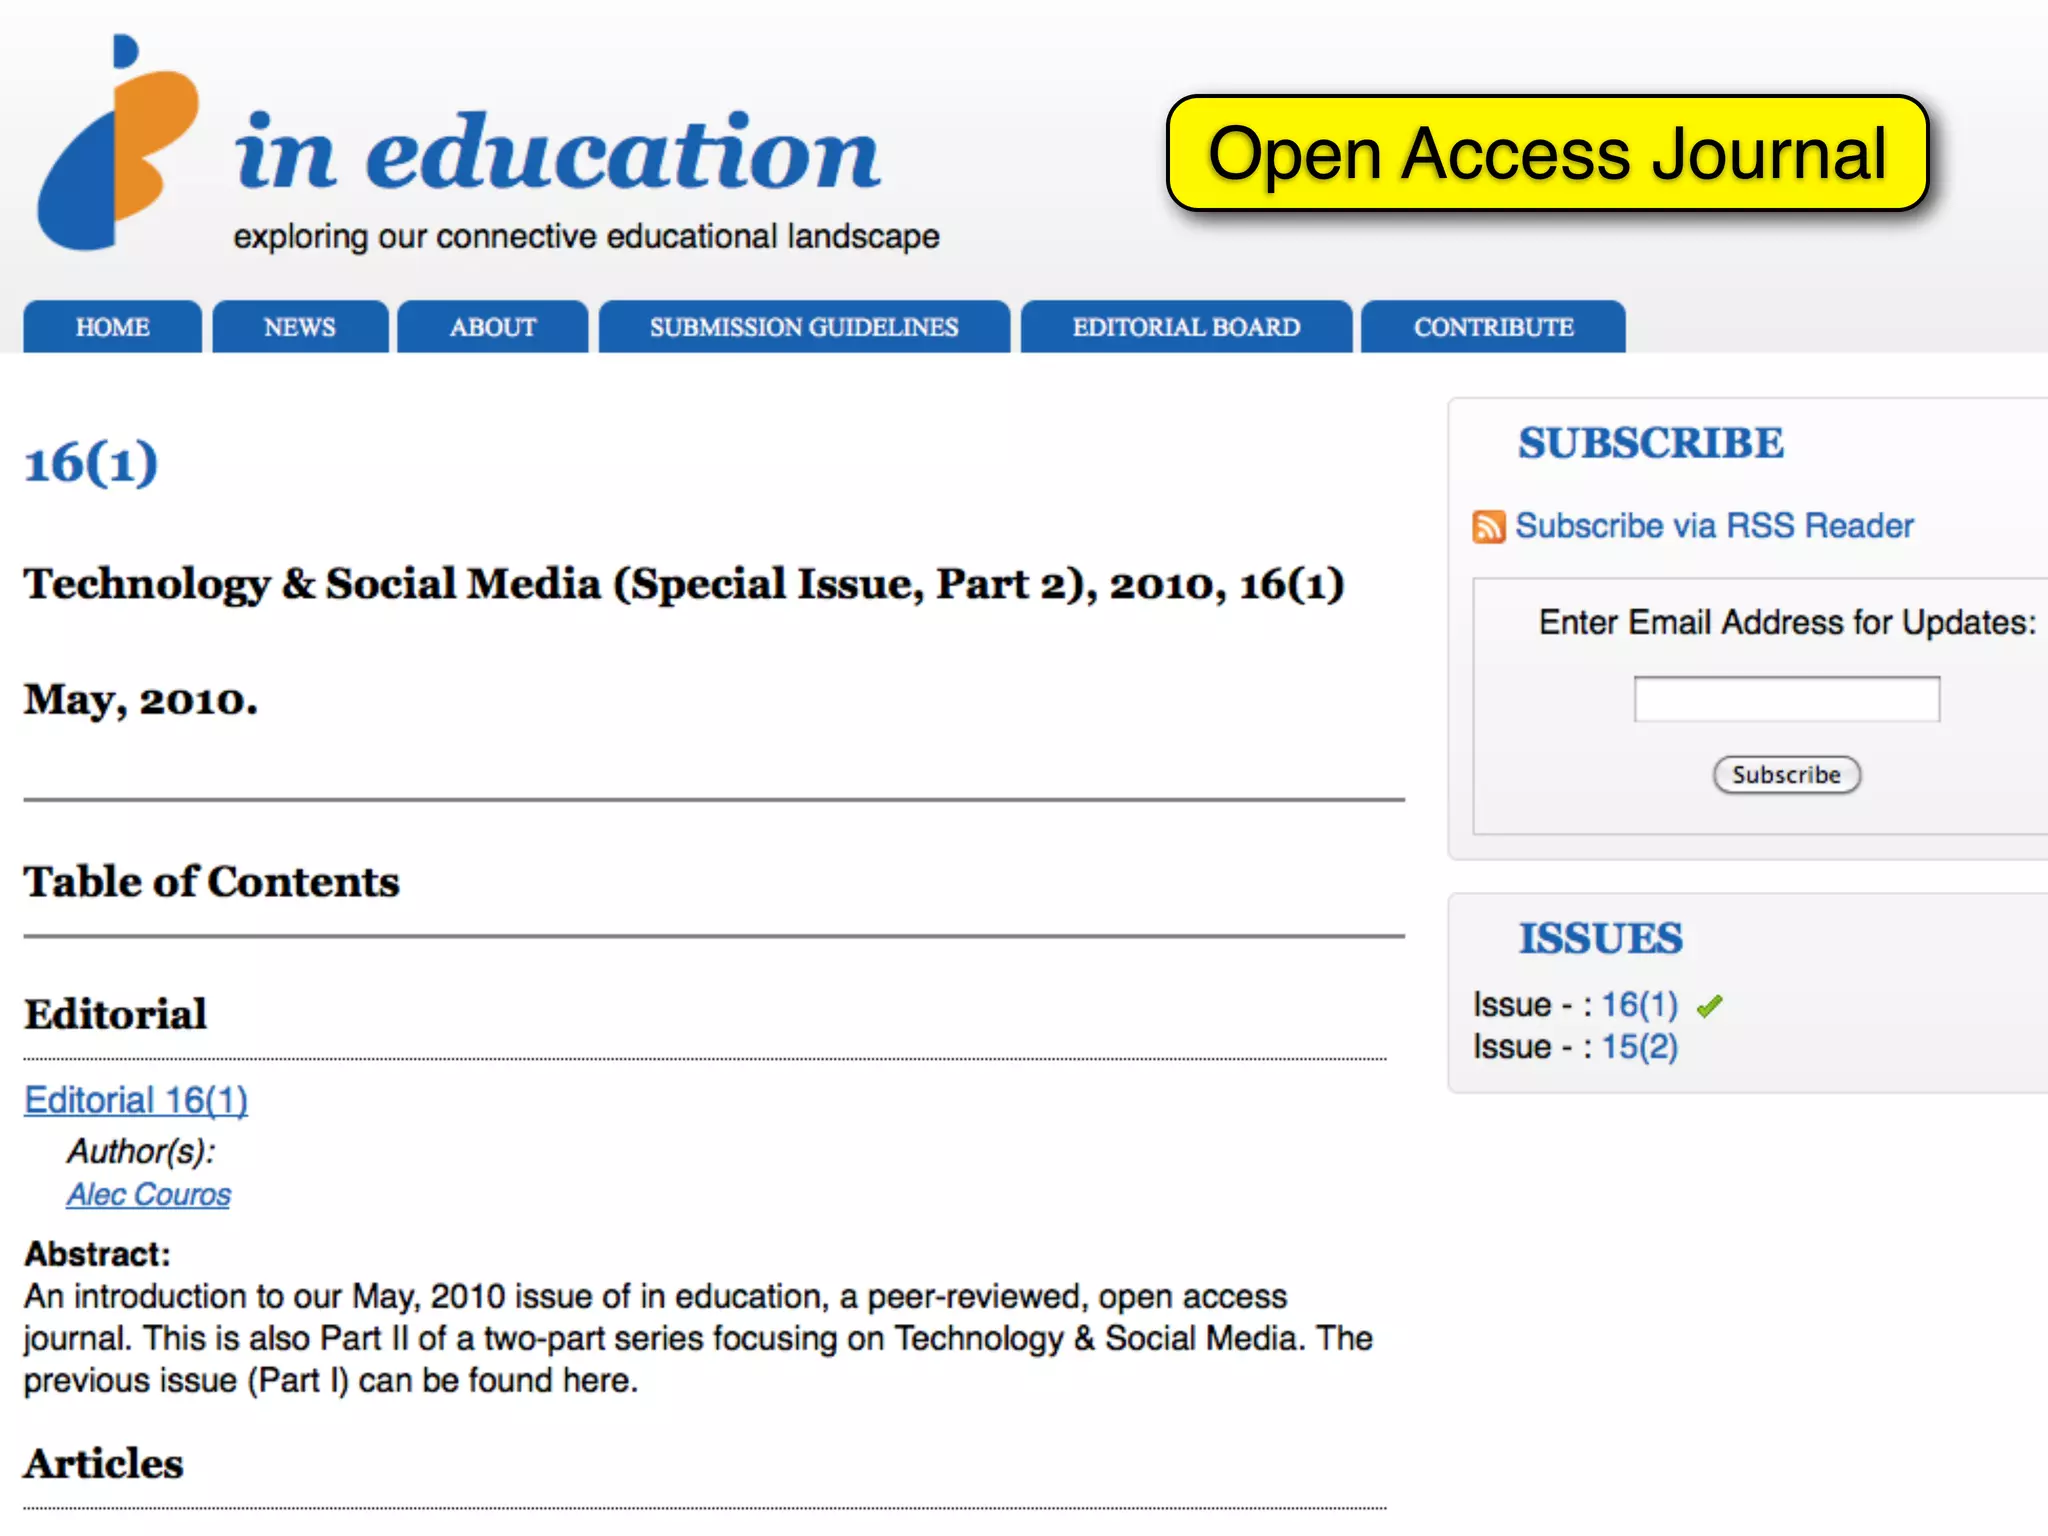Image resolution: width=2048 pixels, height=1536 pixels.
Task: Go to the ABOUT tab
Action: 493,327
